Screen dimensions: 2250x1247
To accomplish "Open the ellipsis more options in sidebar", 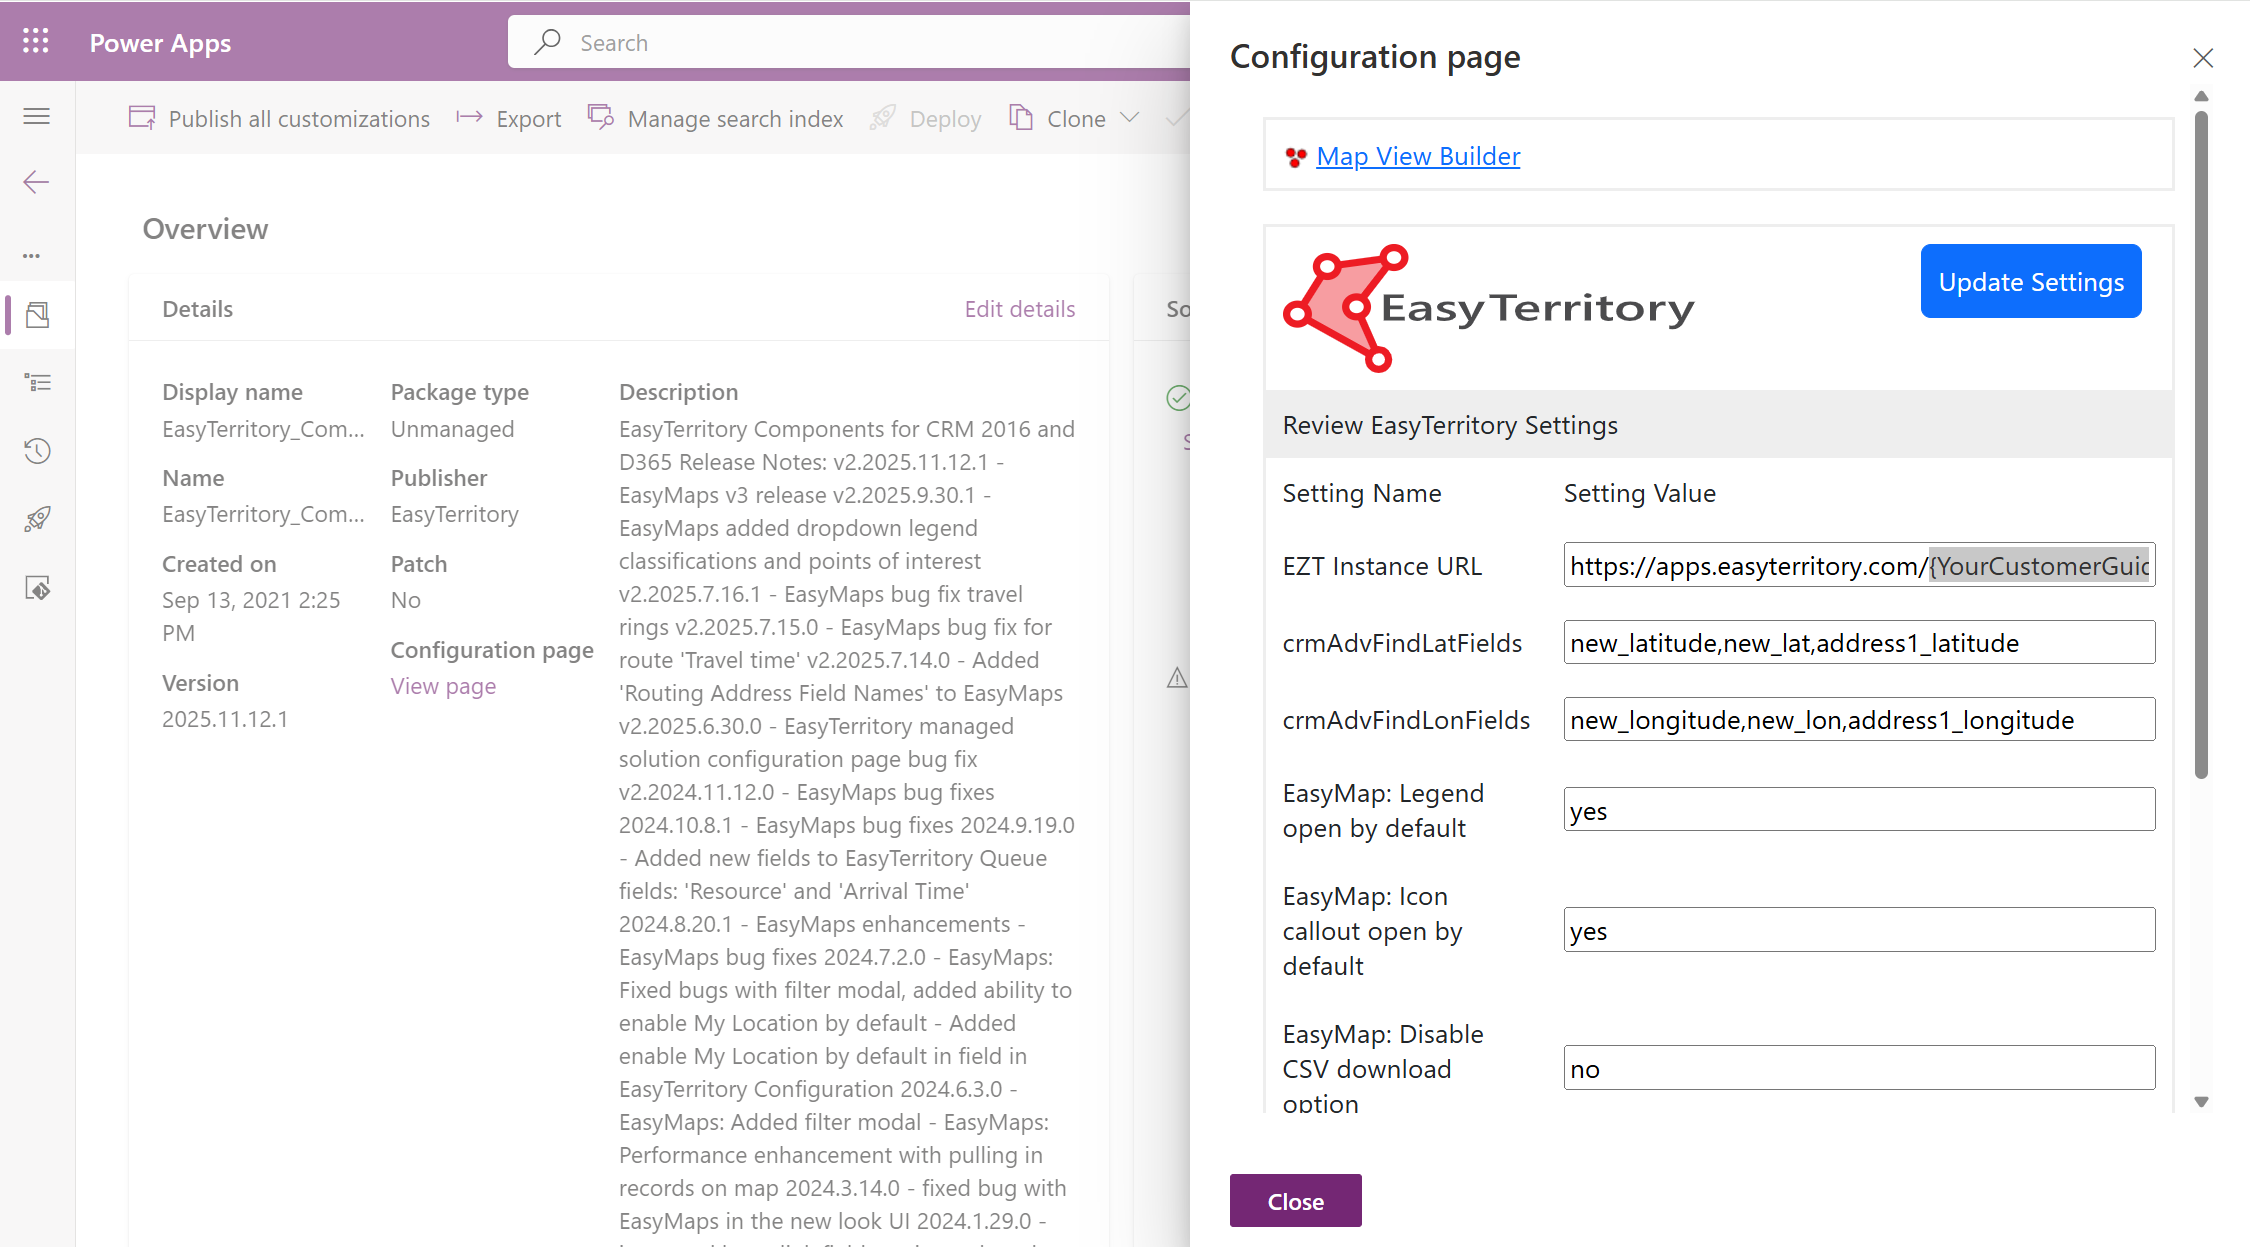I will tap(32, 256).
